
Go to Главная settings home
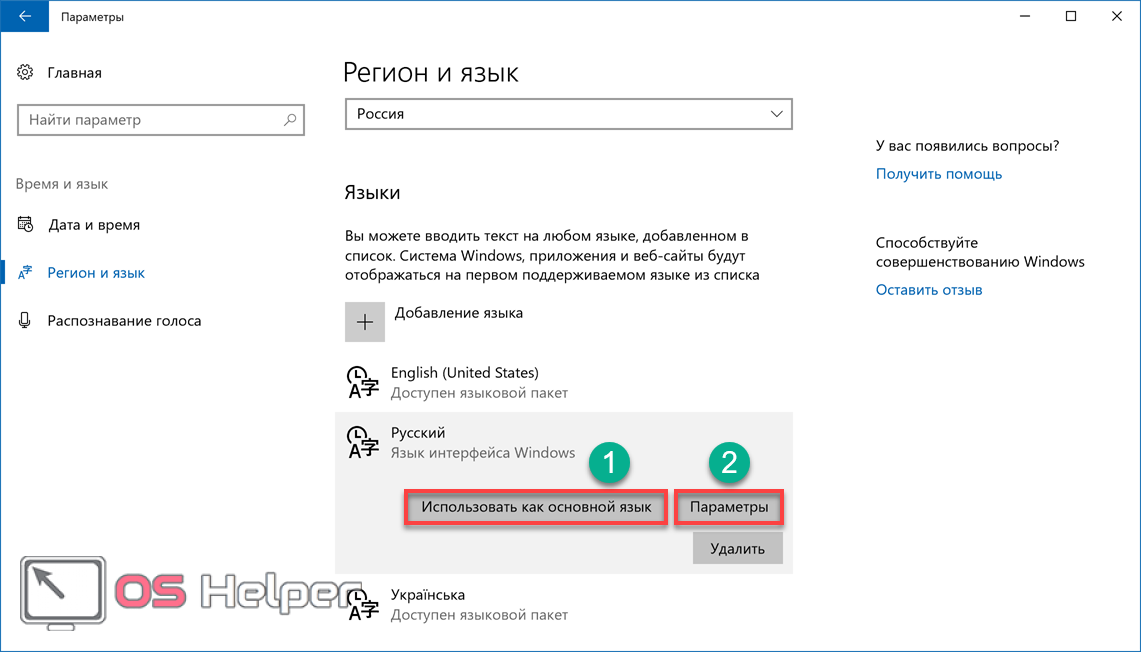[74, 73]
